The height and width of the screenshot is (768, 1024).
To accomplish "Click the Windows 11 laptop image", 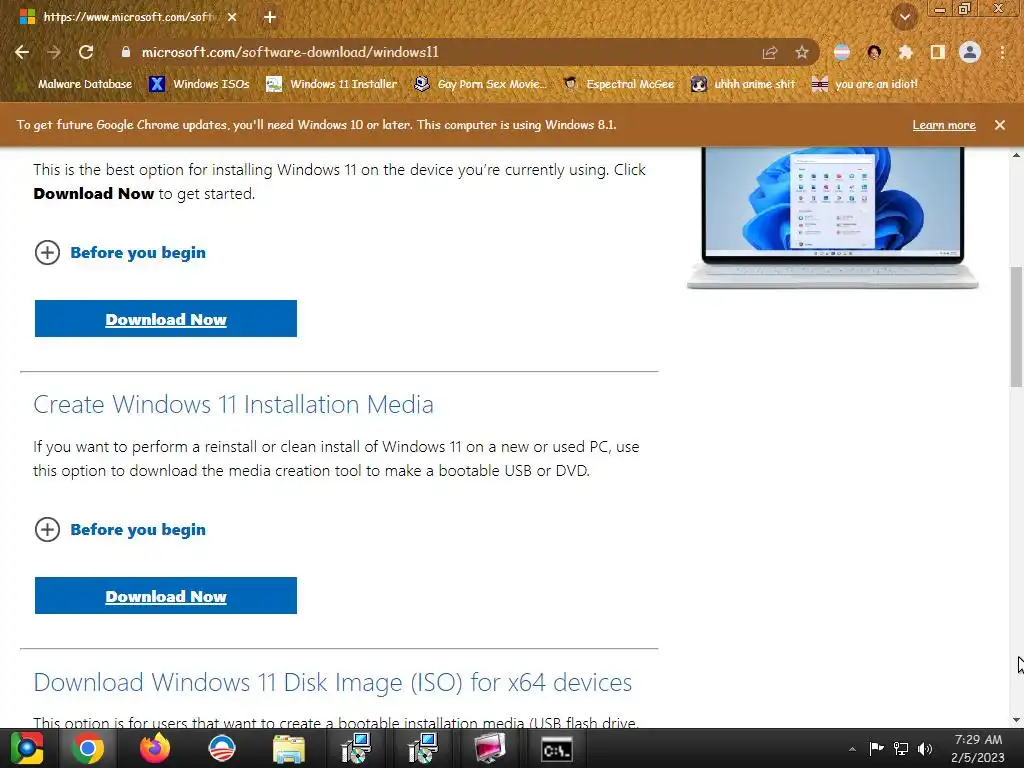I will [833, 217].
